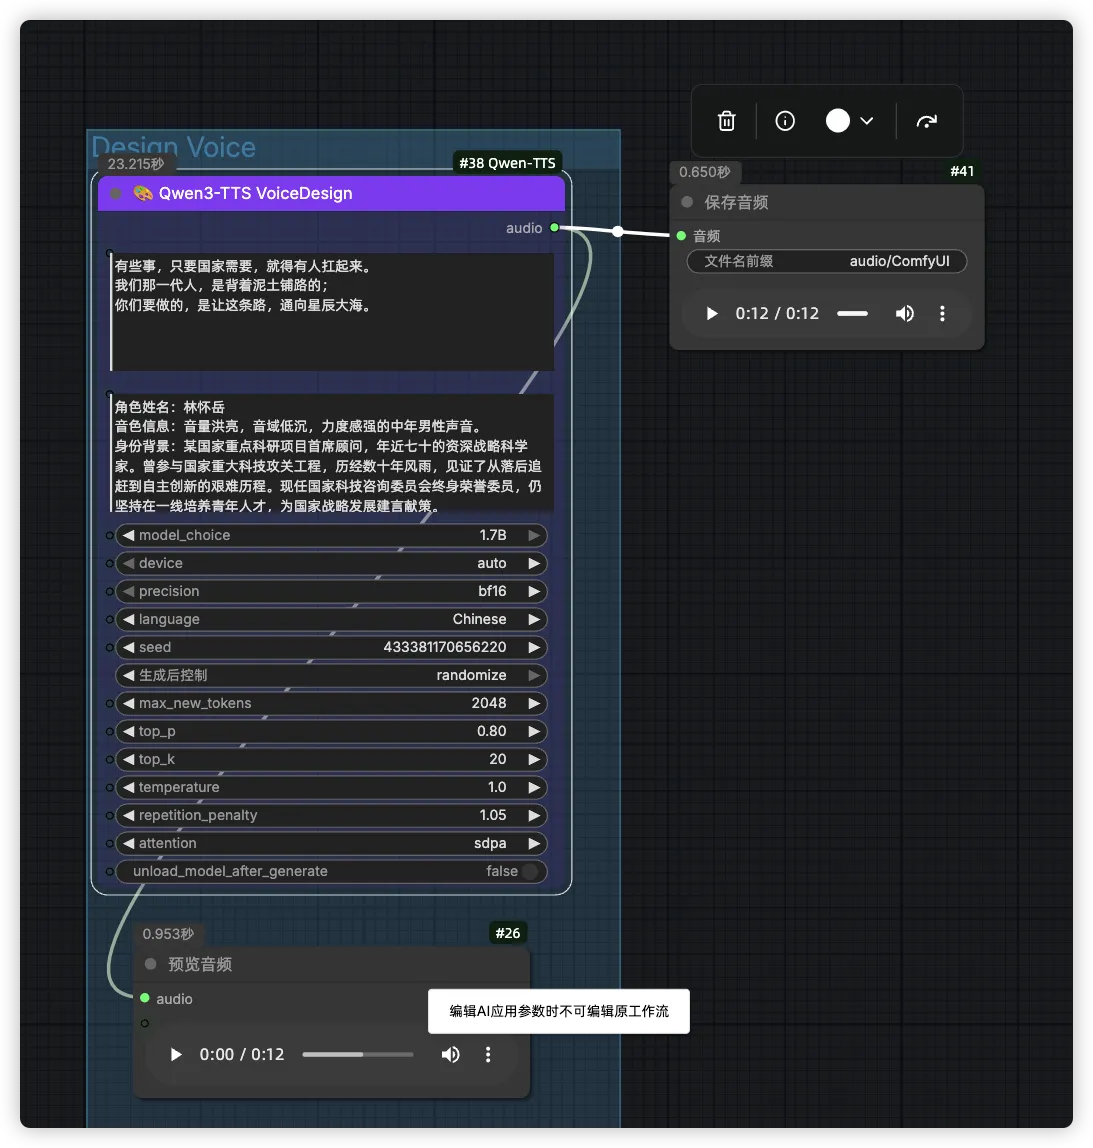The width and height of the screenshot is (1093, 1148).
Task: Decrease top_p with left arrow
Action: (x=129, y=731)
